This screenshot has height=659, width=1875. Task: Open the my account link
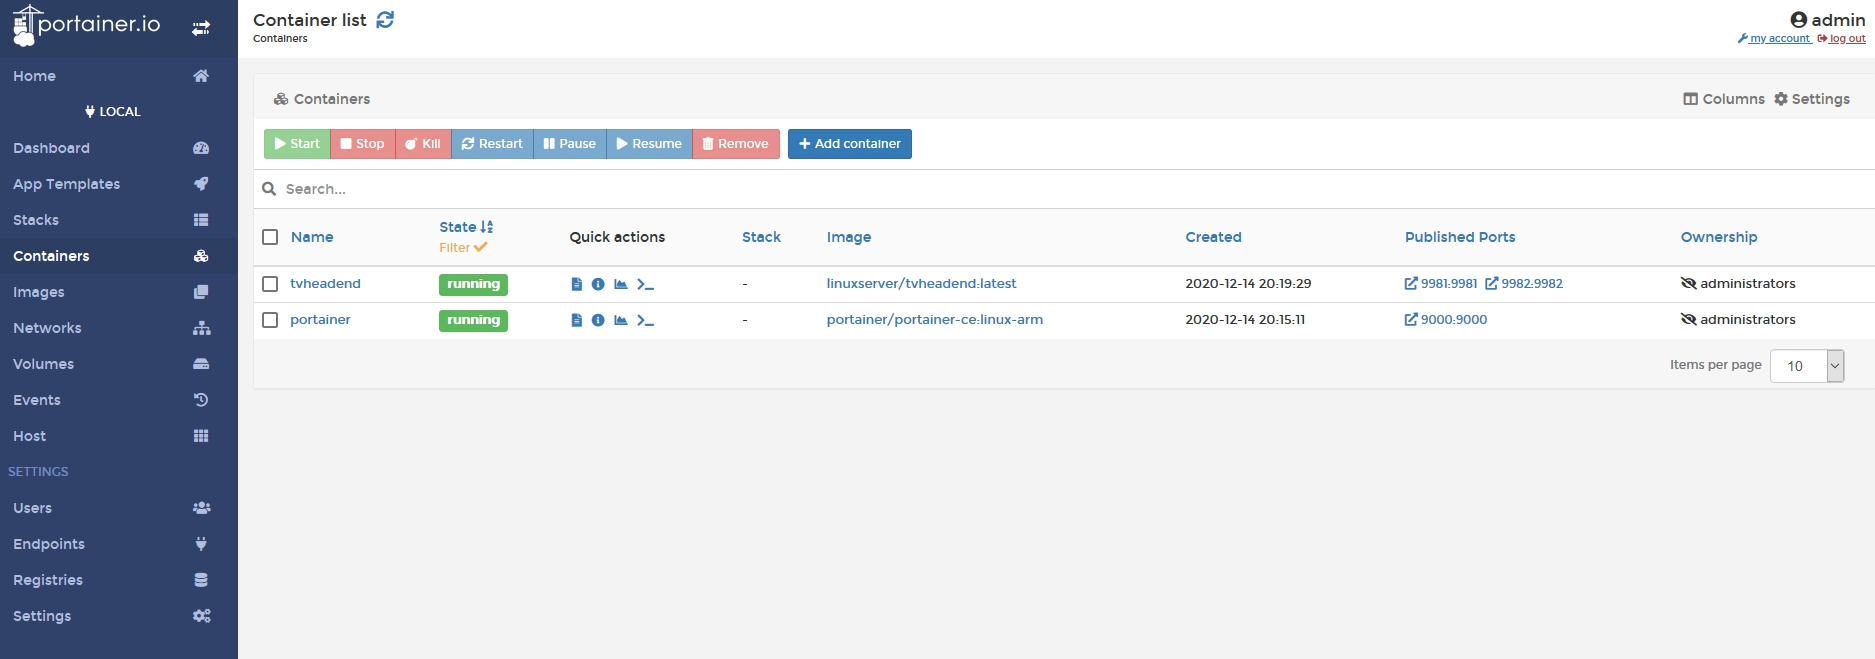click(x=1775, y=39)
